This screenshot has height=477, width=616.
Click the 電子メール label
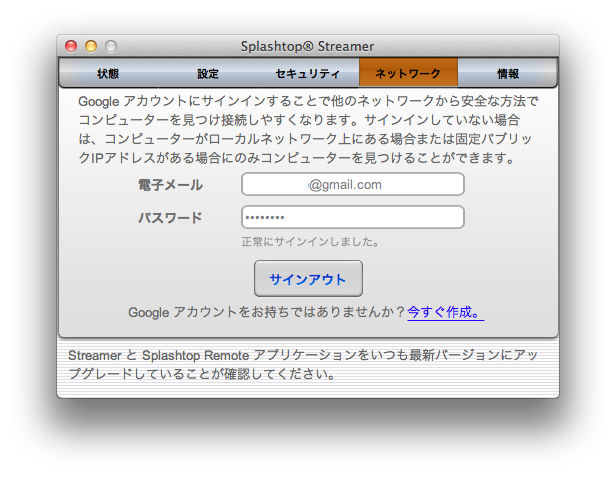(x=170, y=185)
